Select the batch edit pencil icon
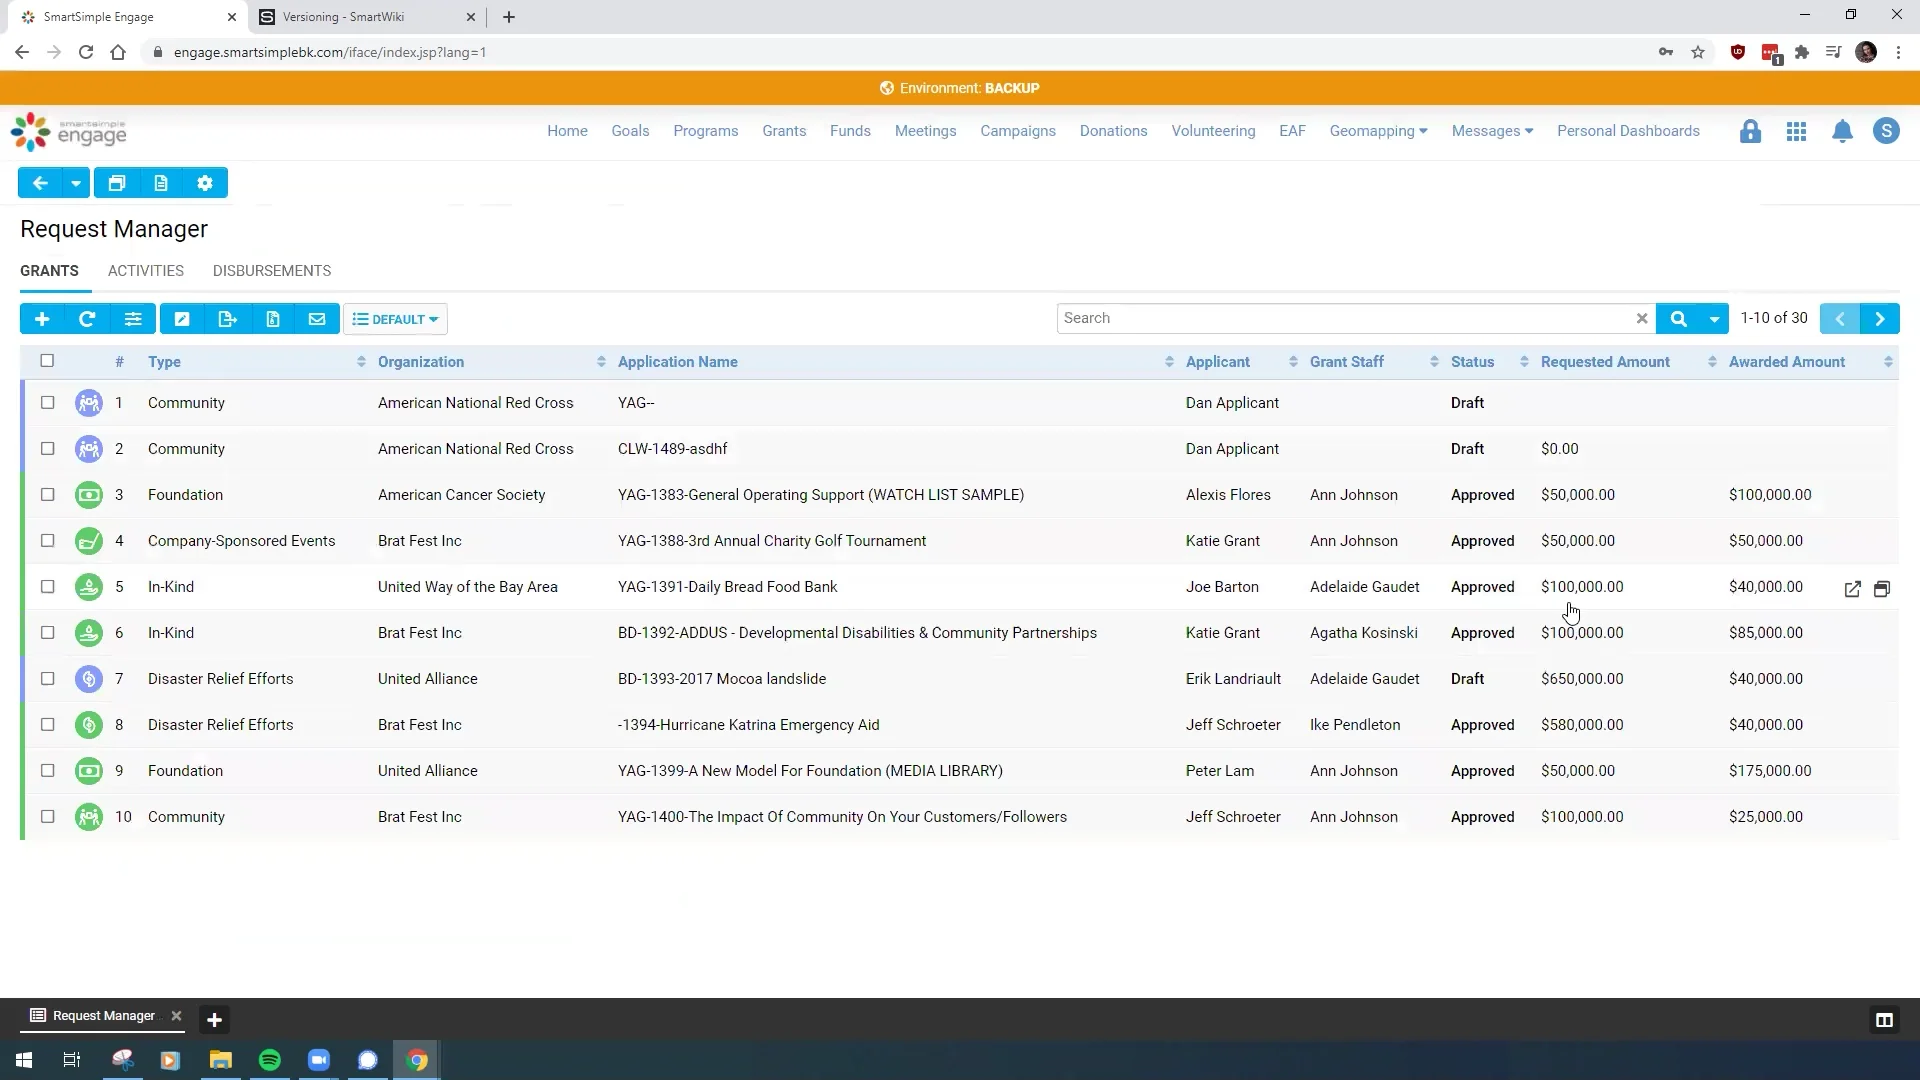 coord(182,318)
